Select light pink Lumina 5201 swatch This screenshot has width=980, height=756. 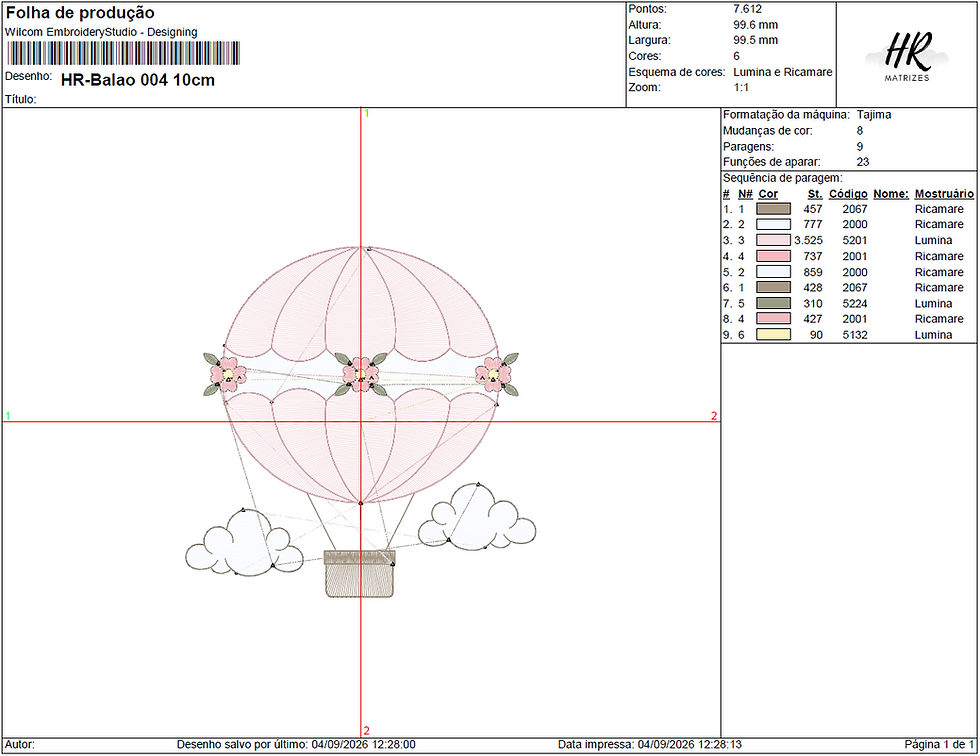click(x=774, y=240)
